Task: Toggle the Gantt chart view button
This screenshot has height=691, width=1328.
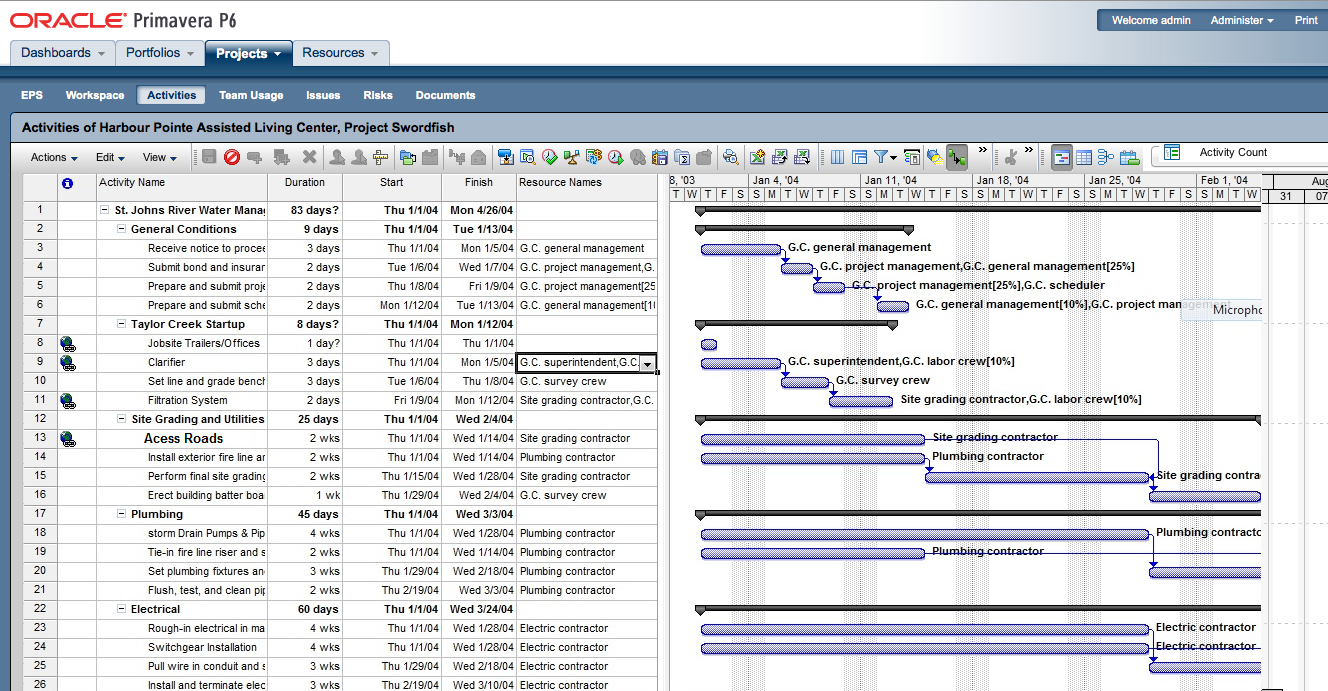Action: (x=1061, y=157)
